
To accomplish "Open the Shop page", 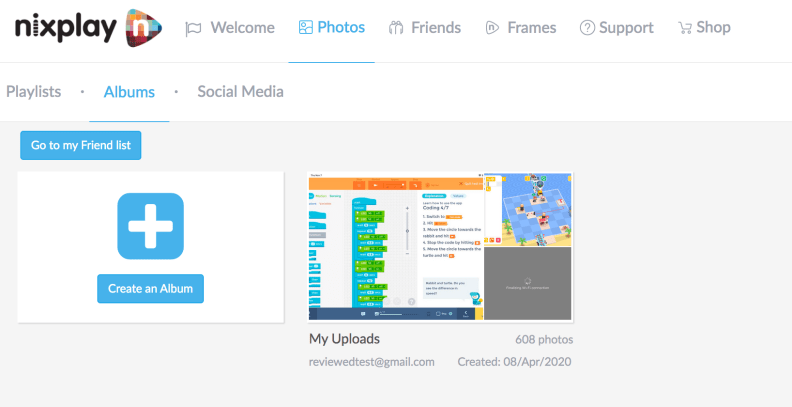I will pos(713,27).
